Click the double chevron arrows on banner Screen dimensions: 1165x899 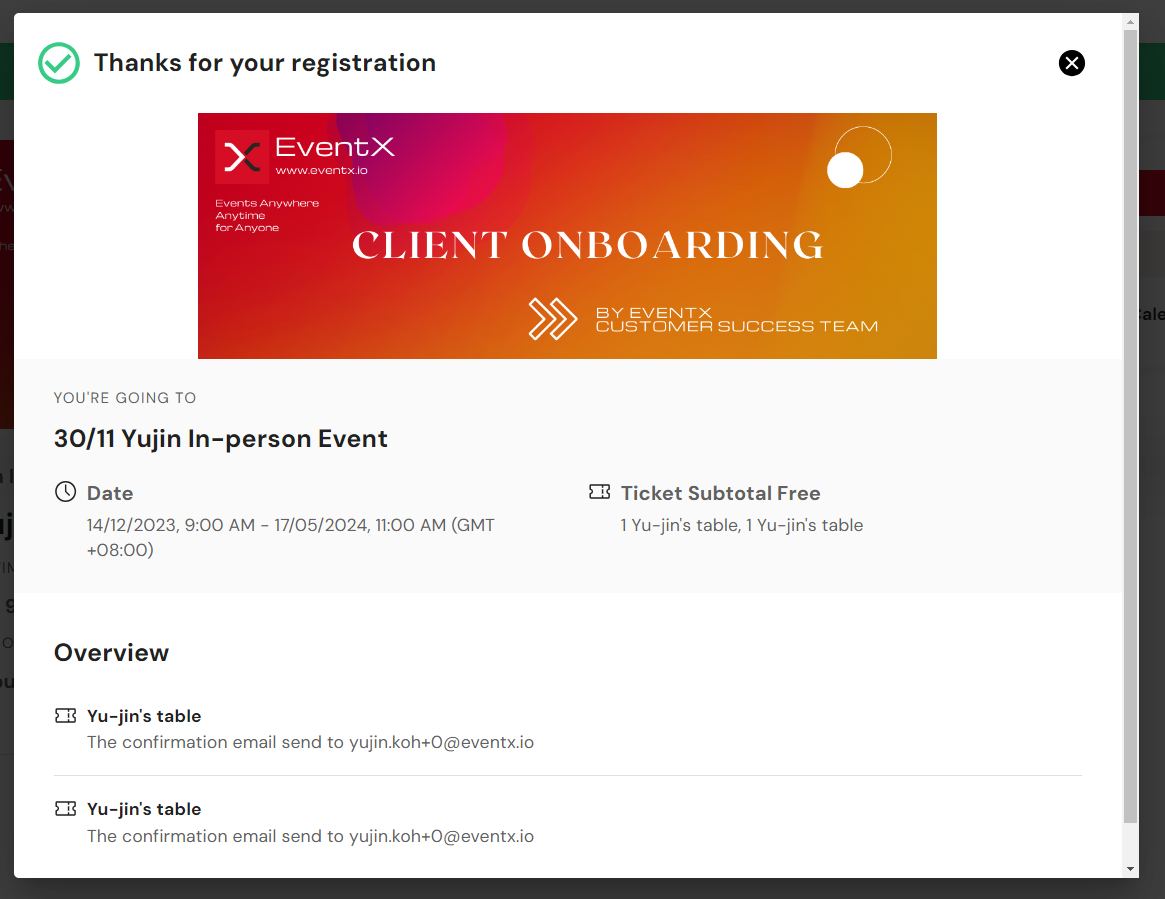[552, 319]
